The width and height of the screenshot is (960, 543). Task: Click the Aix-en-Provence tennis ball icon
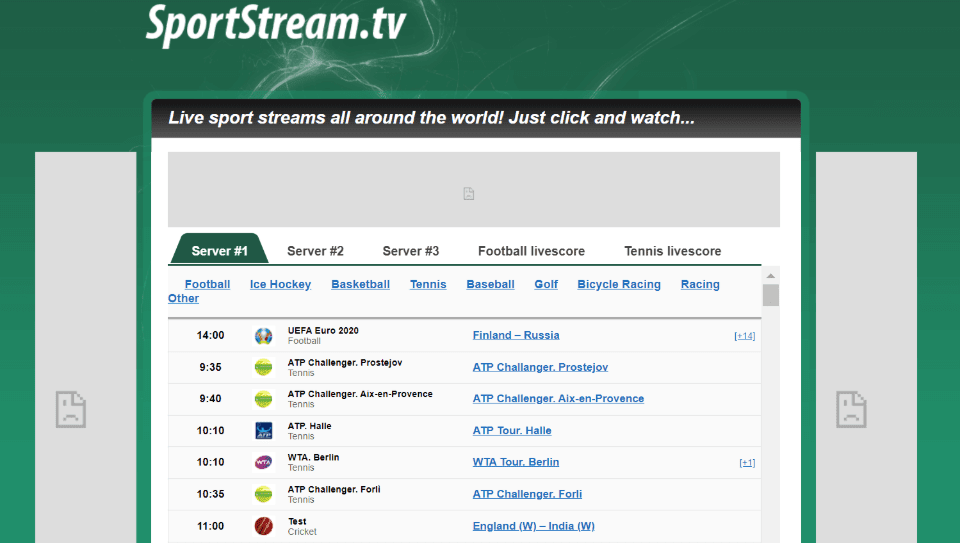coord(263,399)
